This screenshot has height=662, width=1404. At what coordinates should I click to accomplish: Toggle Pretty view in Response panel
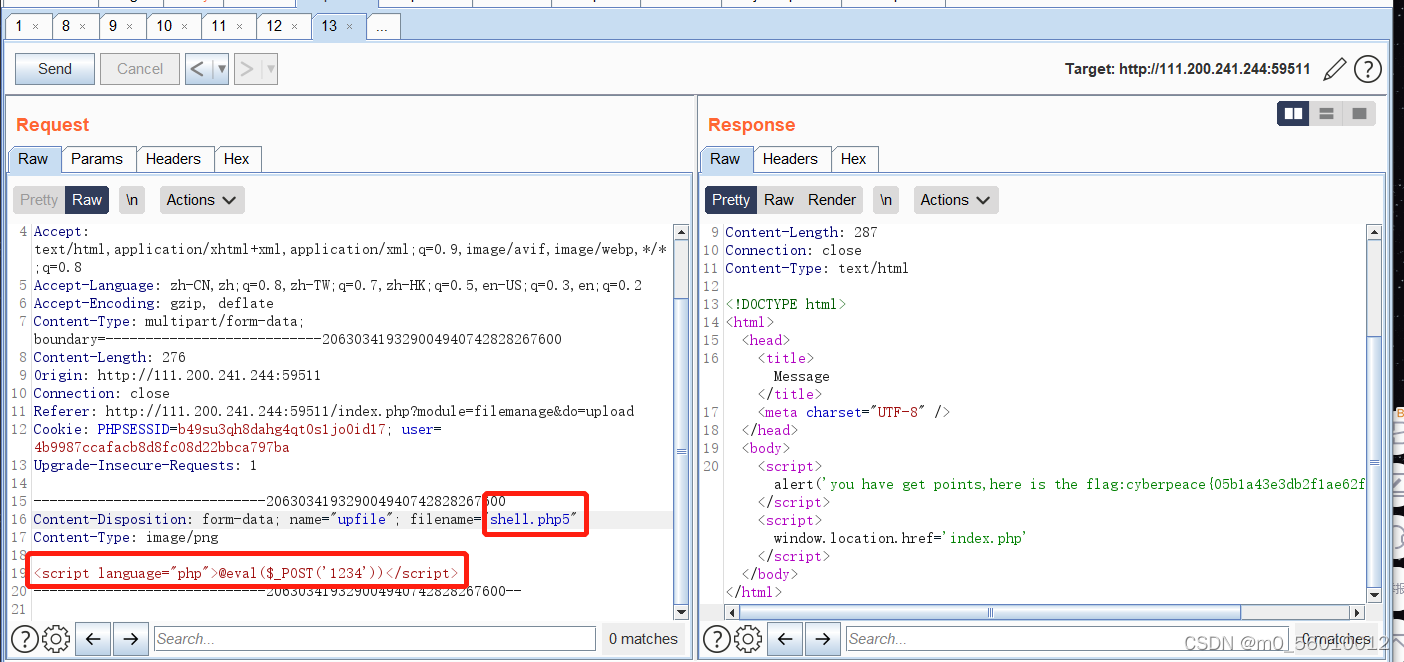[x=731, y=200]
